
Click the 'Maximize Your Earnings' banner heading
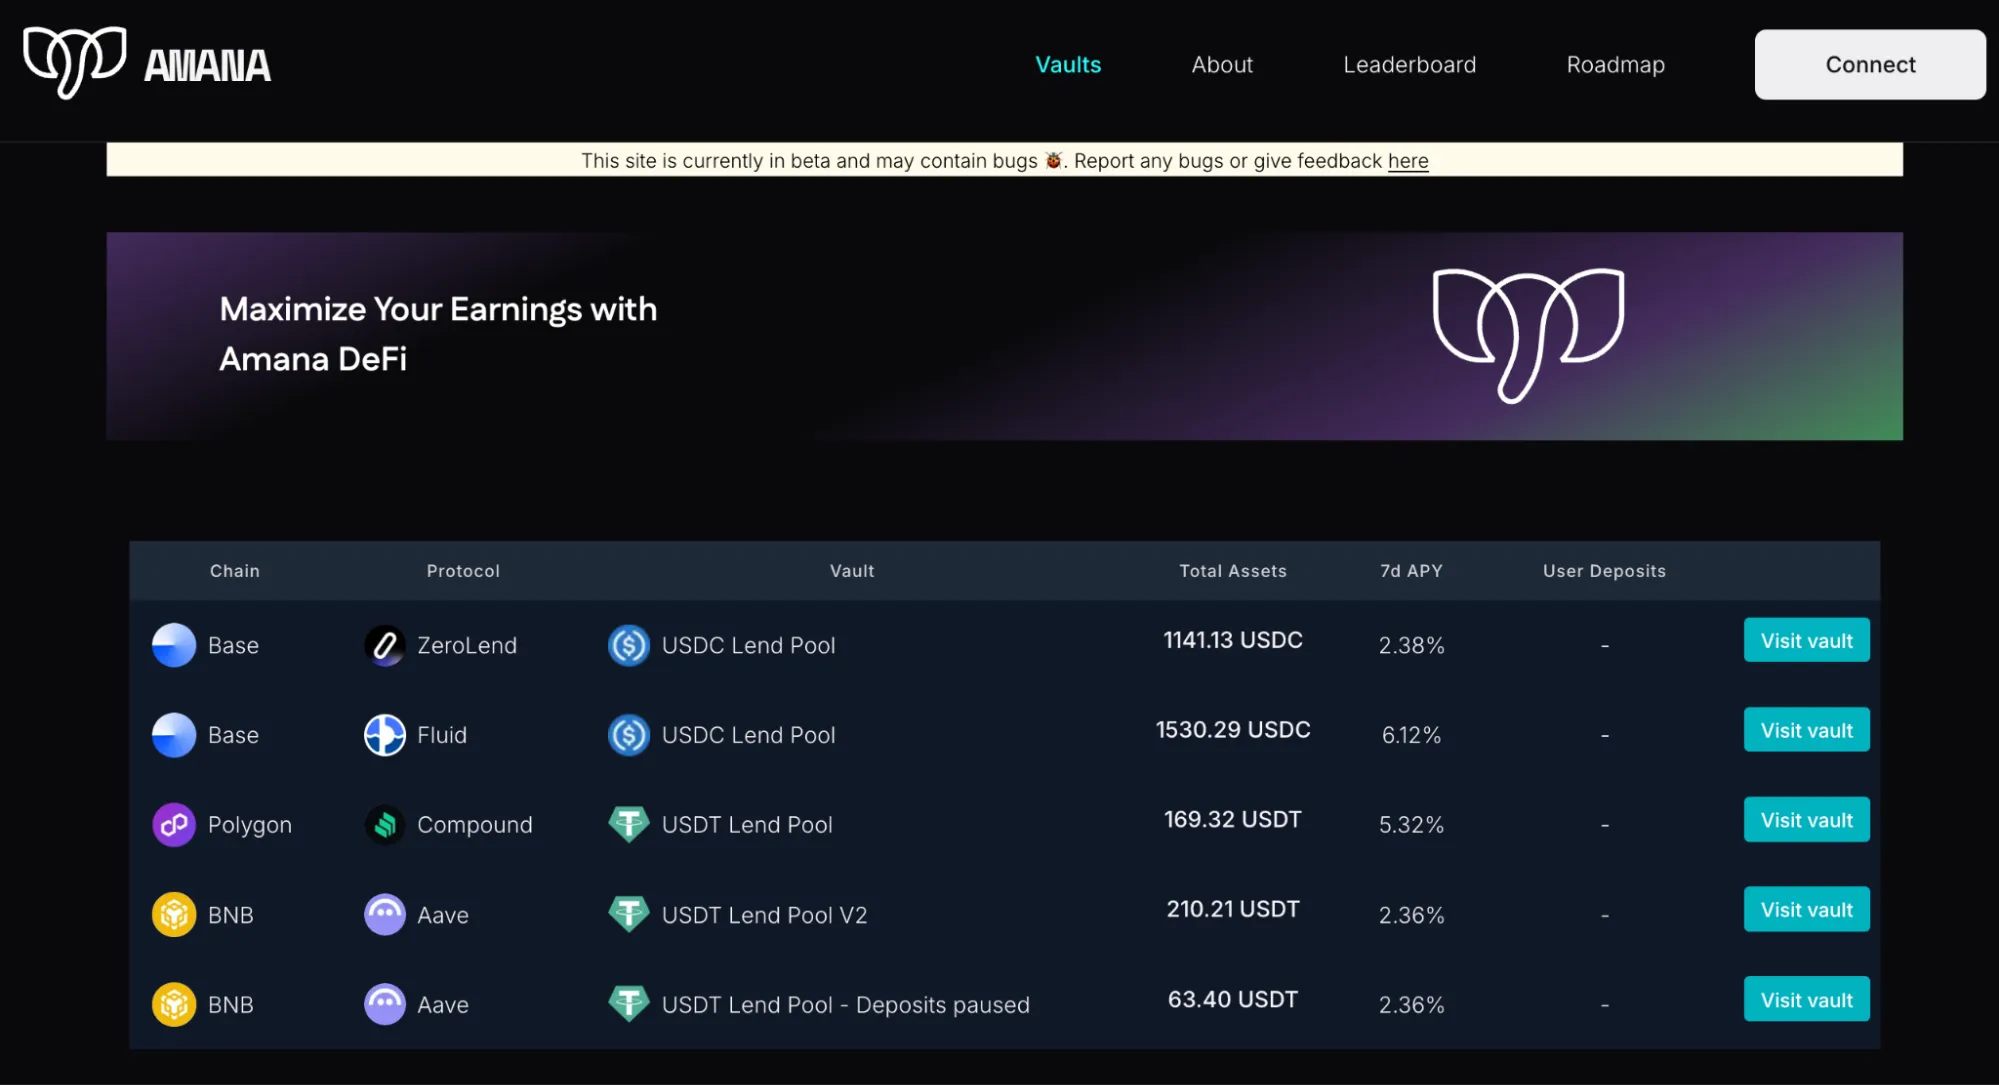tap(438, 334)
